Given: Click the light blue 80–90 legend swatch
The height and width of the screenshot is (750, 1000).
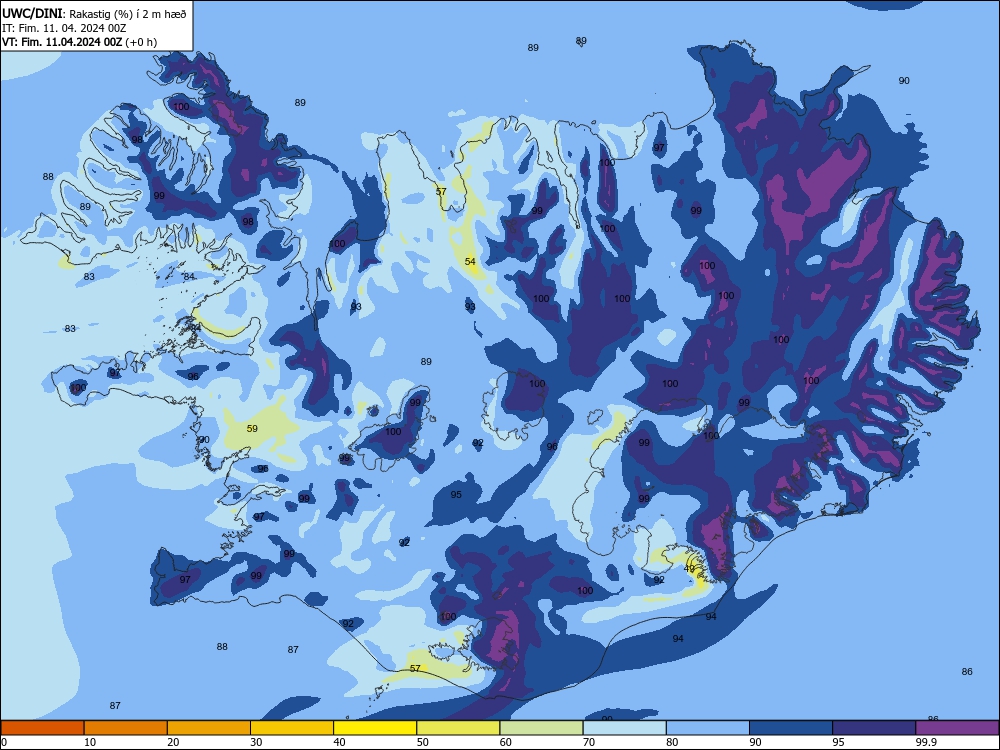Looking at the screenshot, I should [708, 728].
